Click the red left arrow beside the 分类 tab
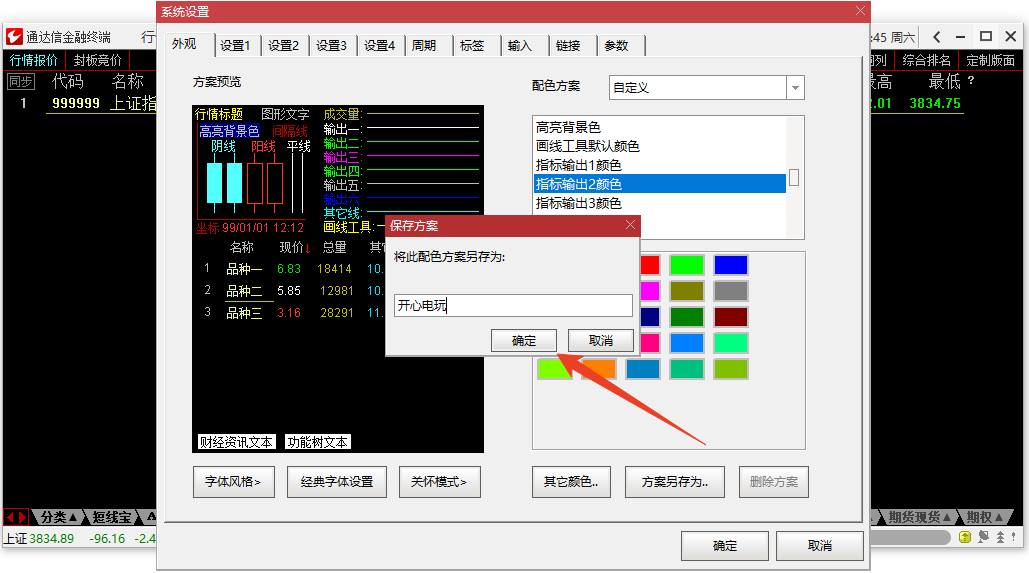The image size is (1029, 573). click(x=10, y=517)
